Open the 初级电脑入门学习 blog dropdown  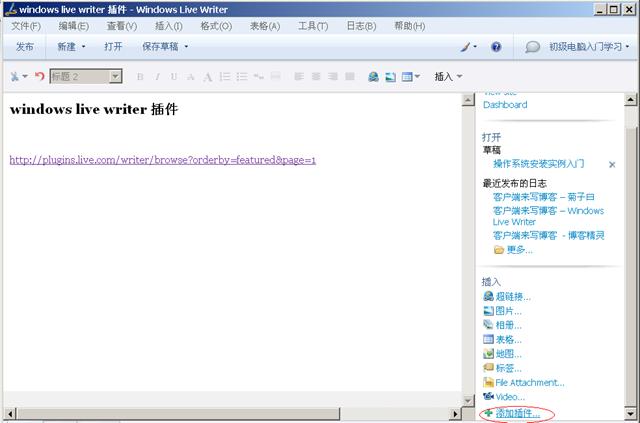[589, 47]
